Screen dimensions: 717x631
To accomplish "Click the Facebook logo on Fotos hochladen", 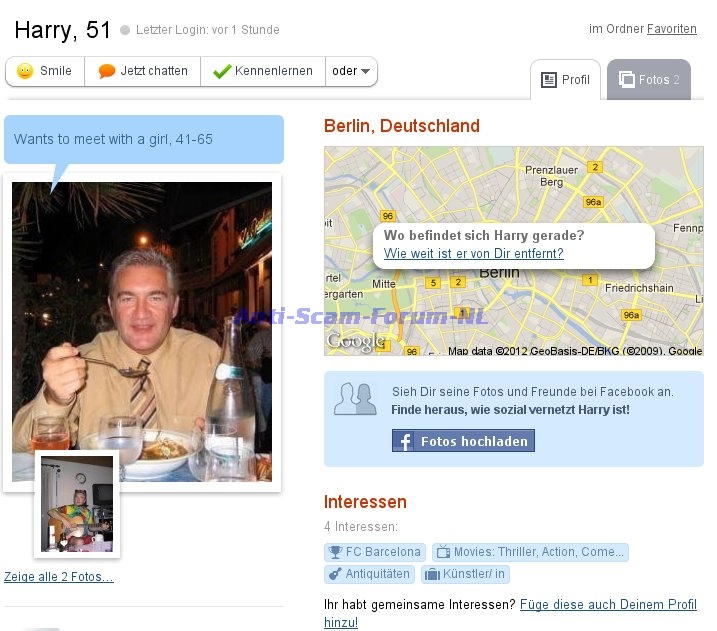I will click(x=405, y=441).
